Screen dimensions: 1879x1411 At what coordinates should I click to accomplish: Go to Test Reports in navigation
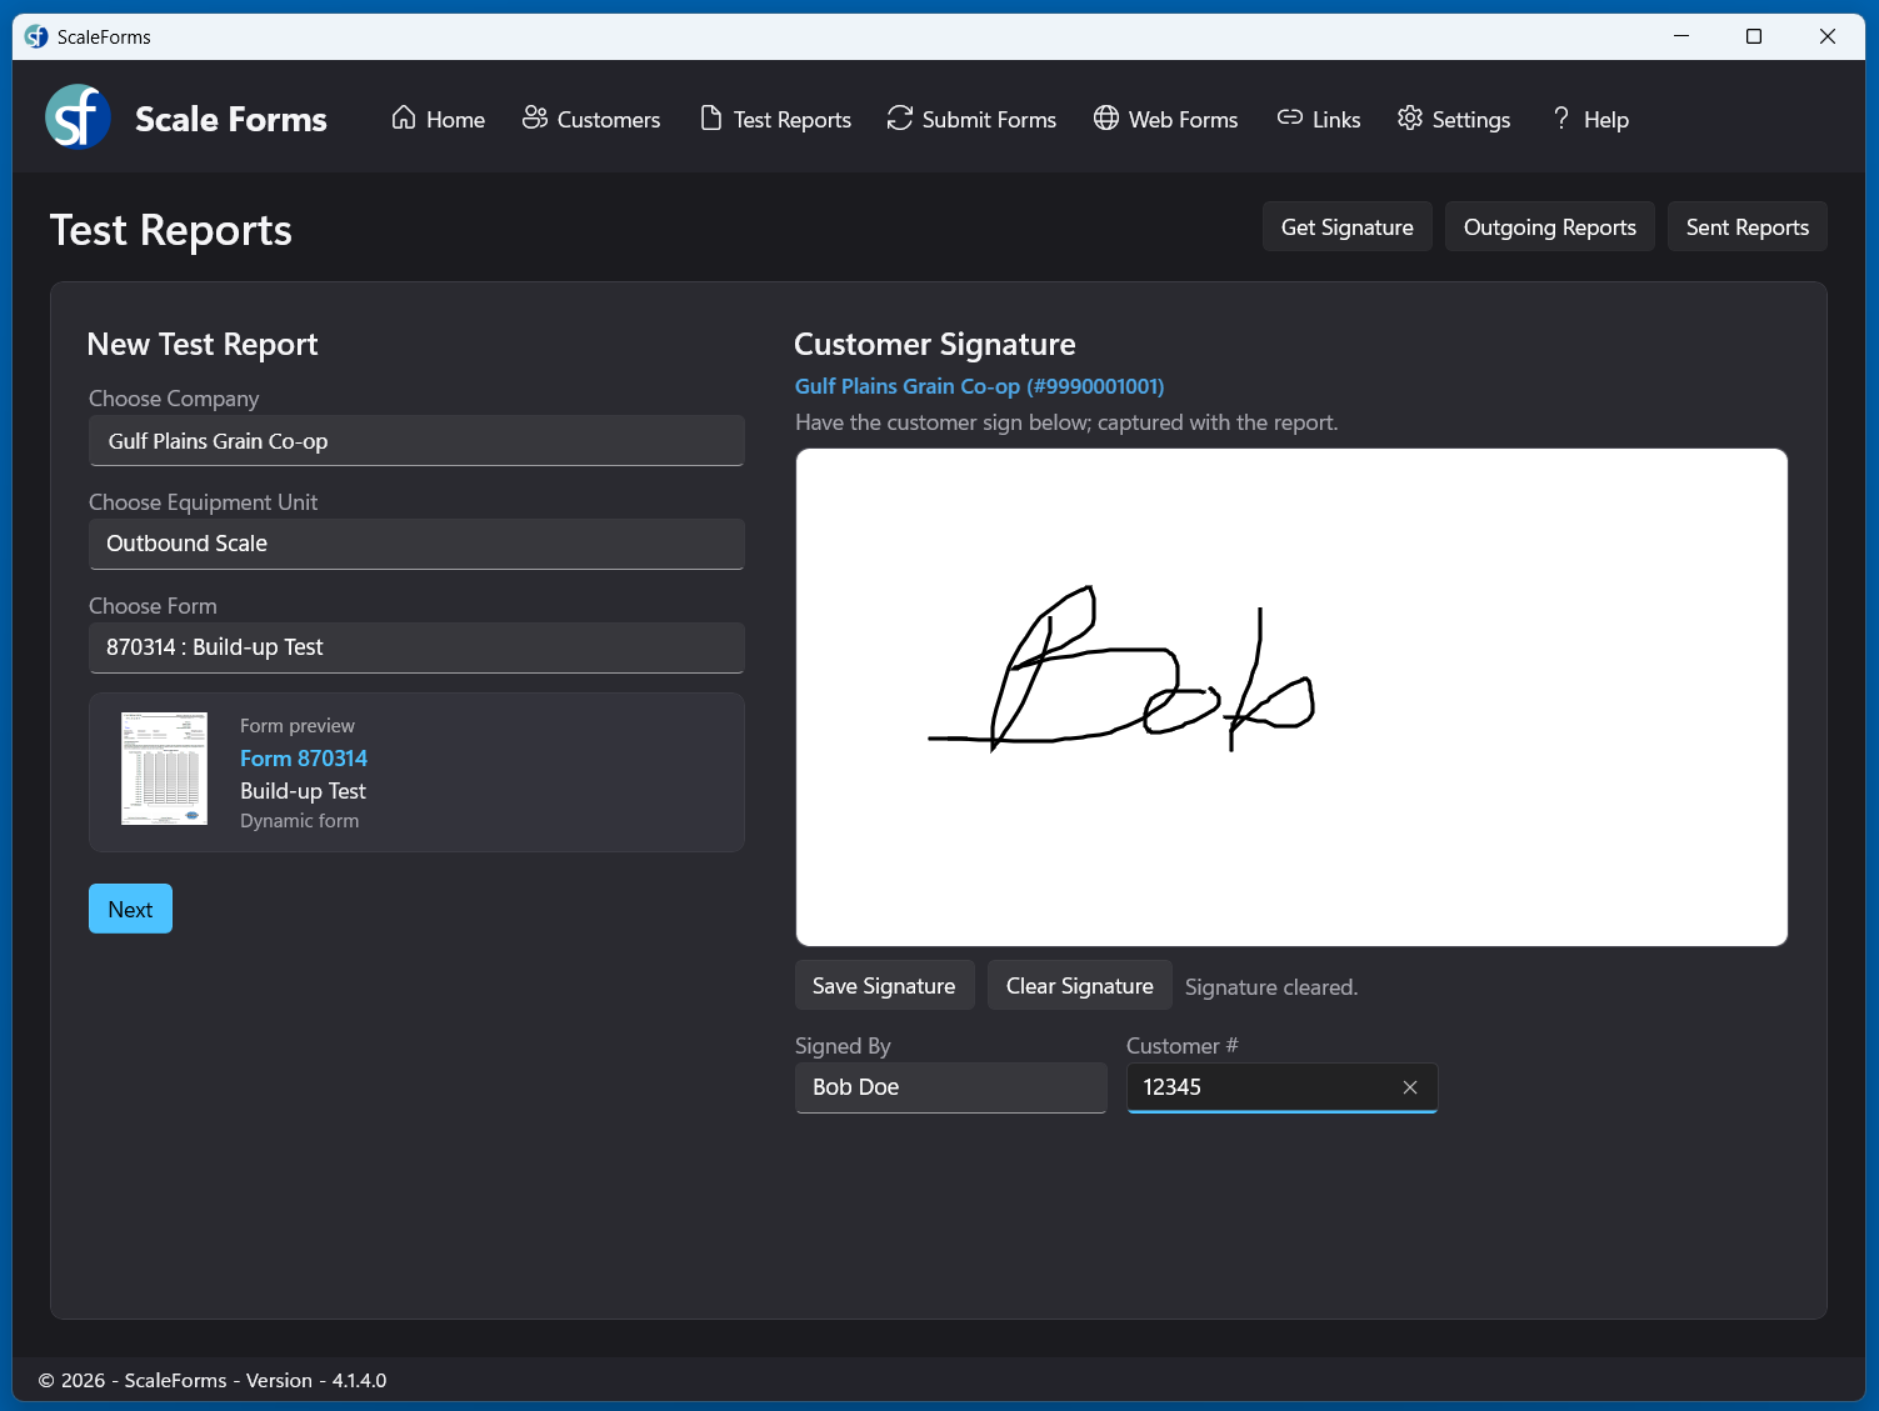pyautogui.click(x=775, y=119)
